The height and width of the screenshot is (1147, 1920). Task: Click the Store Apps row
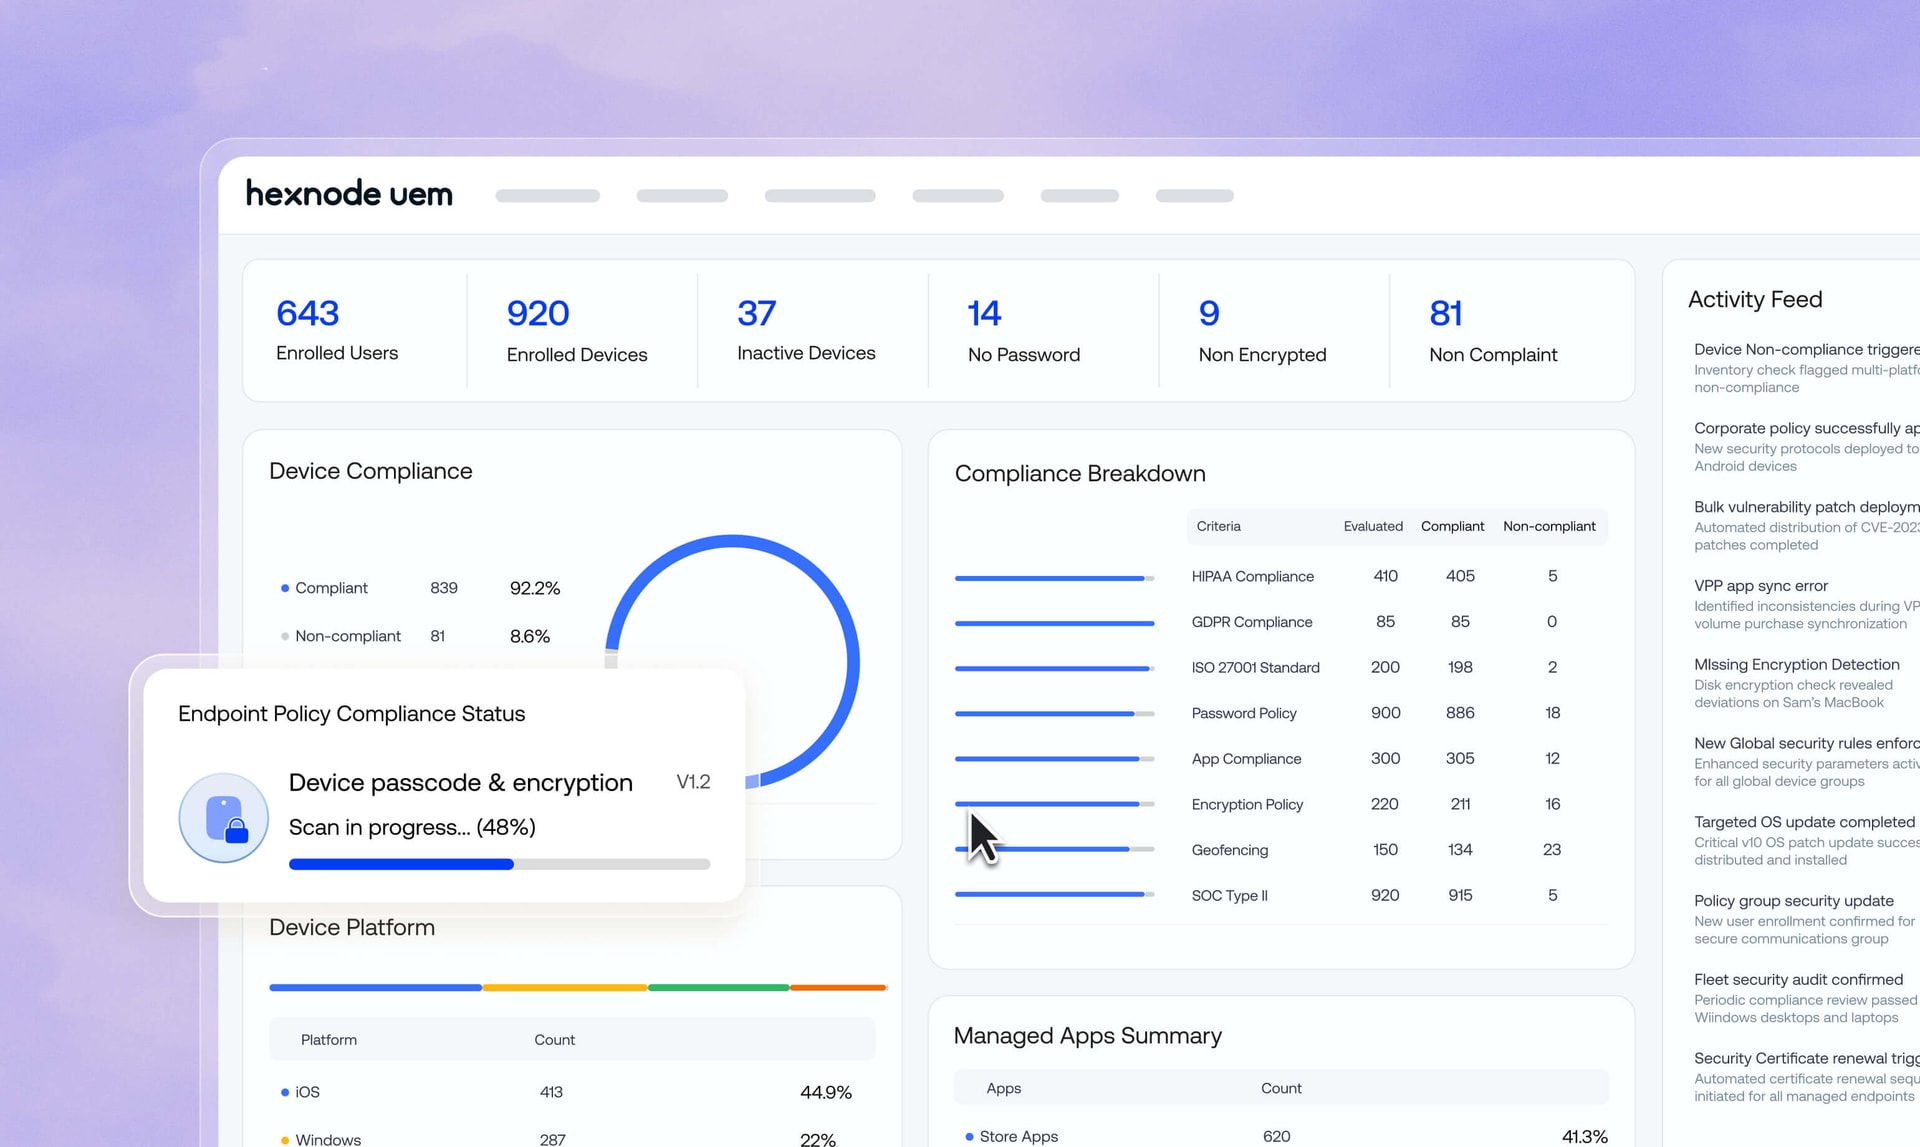point(1282,1136)
